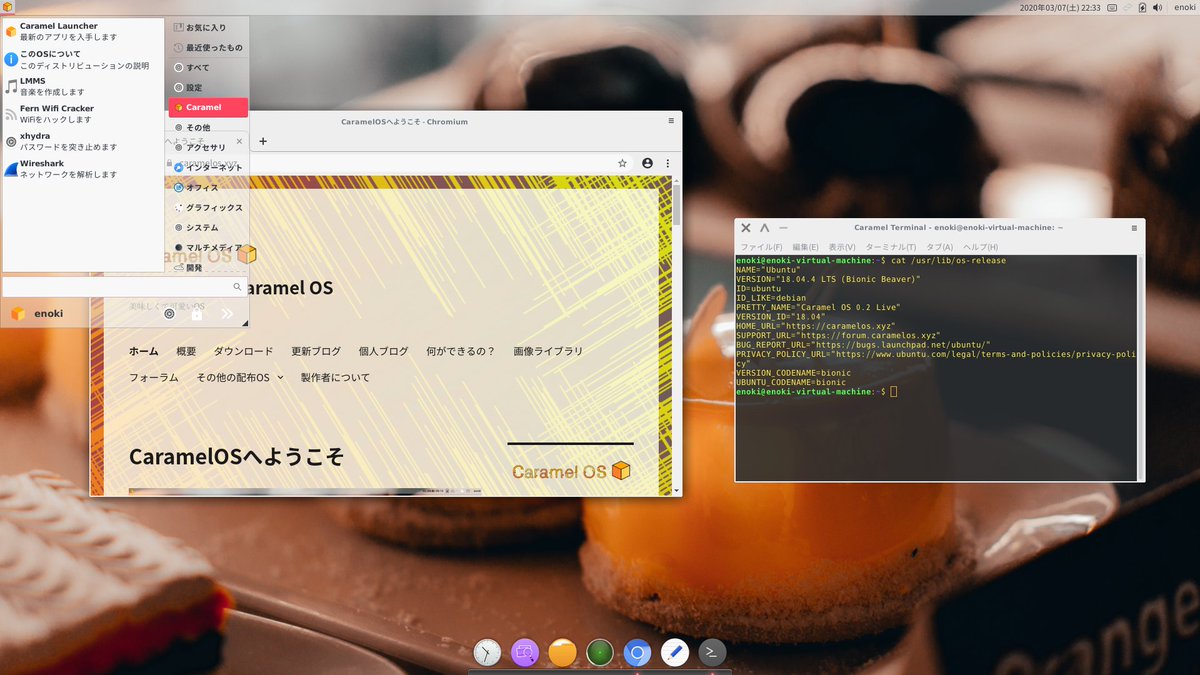Open the 設定 category
Screen dimensions: 1200x675
click(208, 87)
